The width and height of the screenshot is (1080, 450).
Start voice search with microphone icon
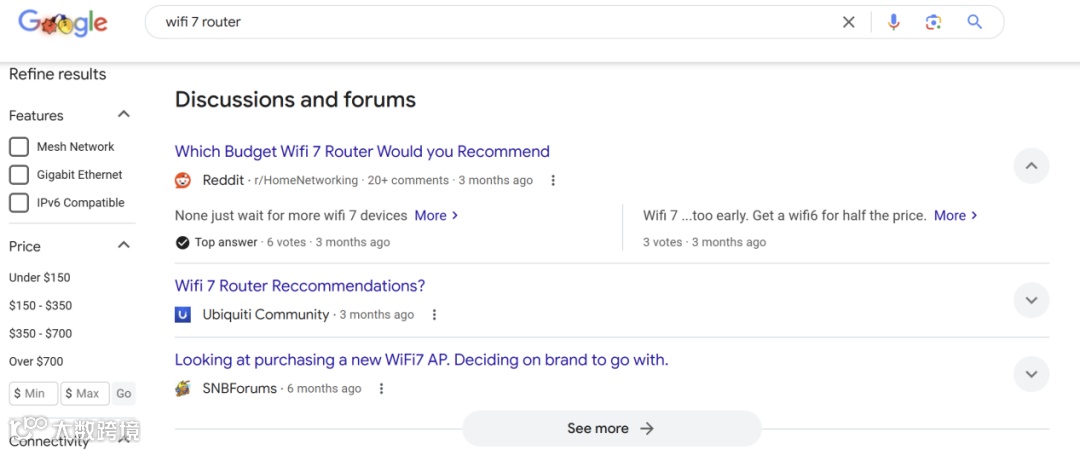(893, 22)
